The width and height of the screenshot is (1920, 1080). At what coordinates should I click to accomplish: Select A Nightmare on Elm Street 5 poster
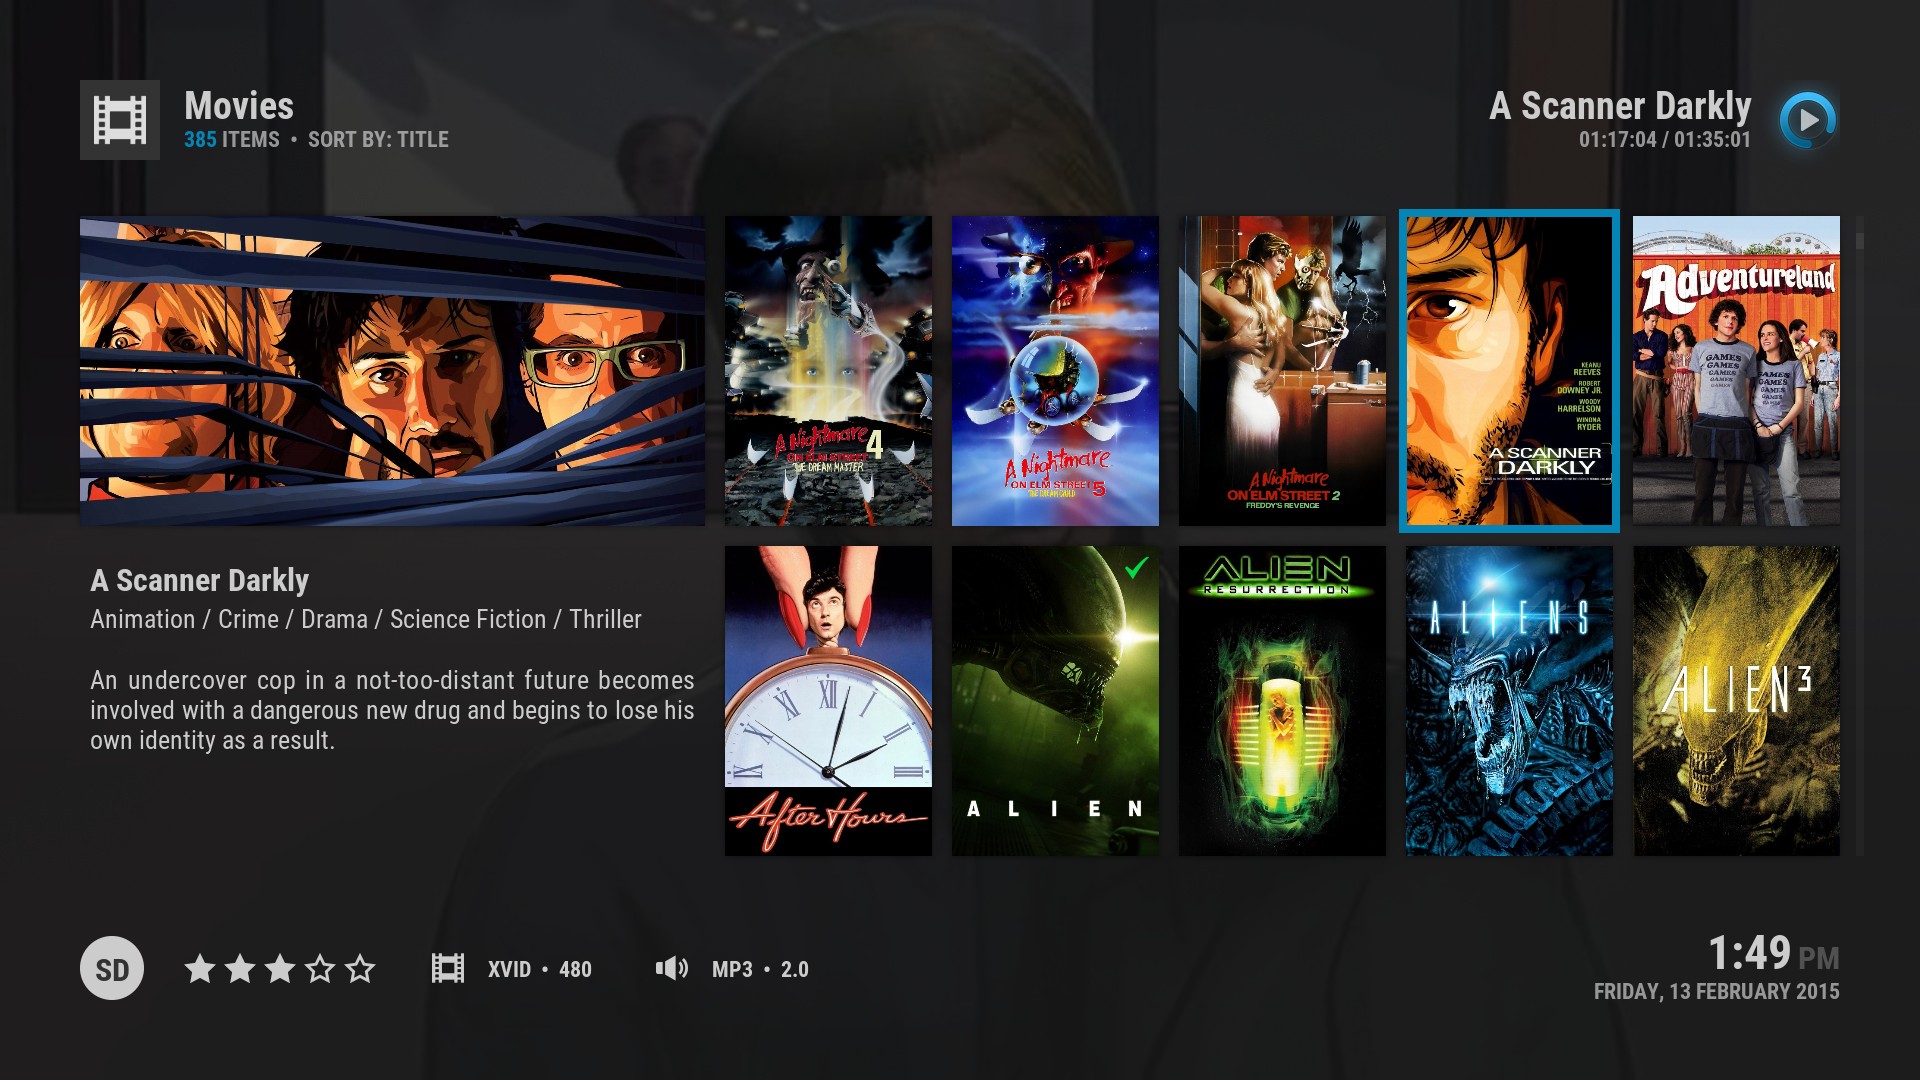pos(1055,371)
